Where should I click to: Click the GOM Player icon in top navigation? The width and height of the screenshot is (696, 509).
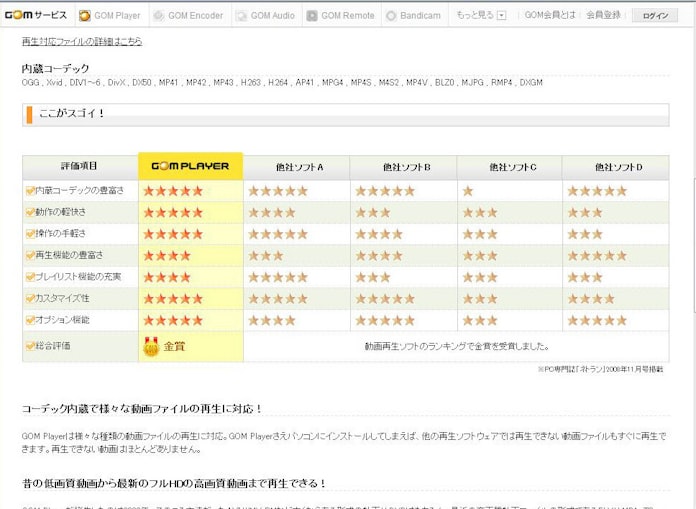coord(84,16)
